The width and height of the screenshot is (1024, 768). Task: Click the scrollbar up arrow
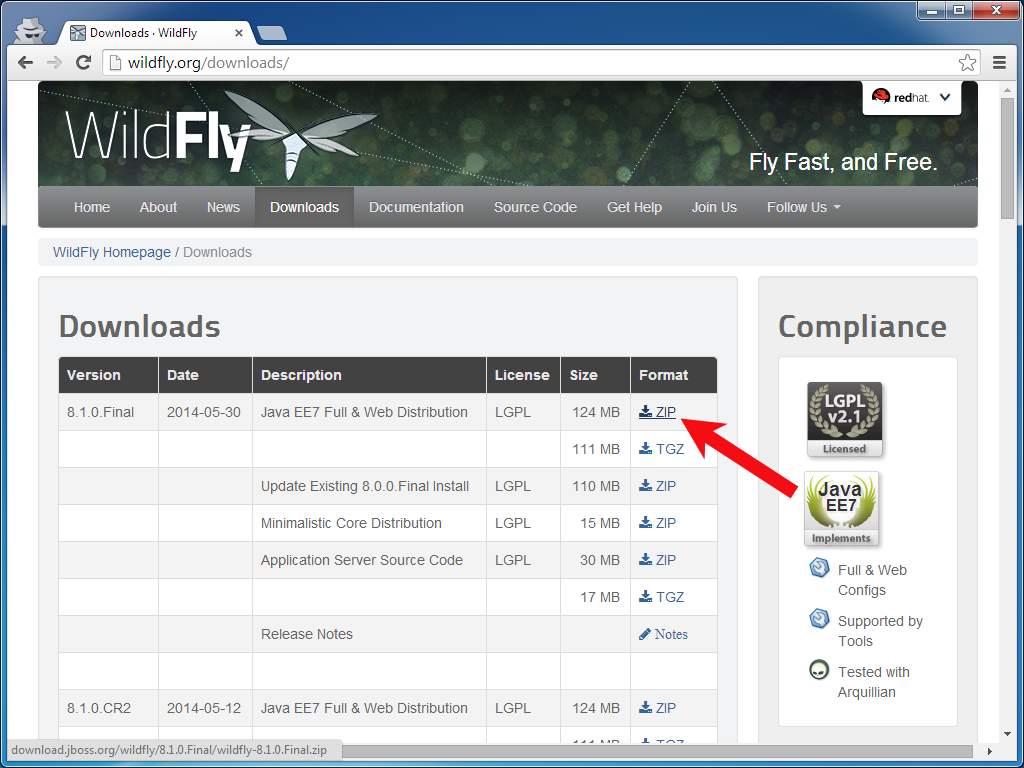pyautogui.click(x=1007, y=89)
